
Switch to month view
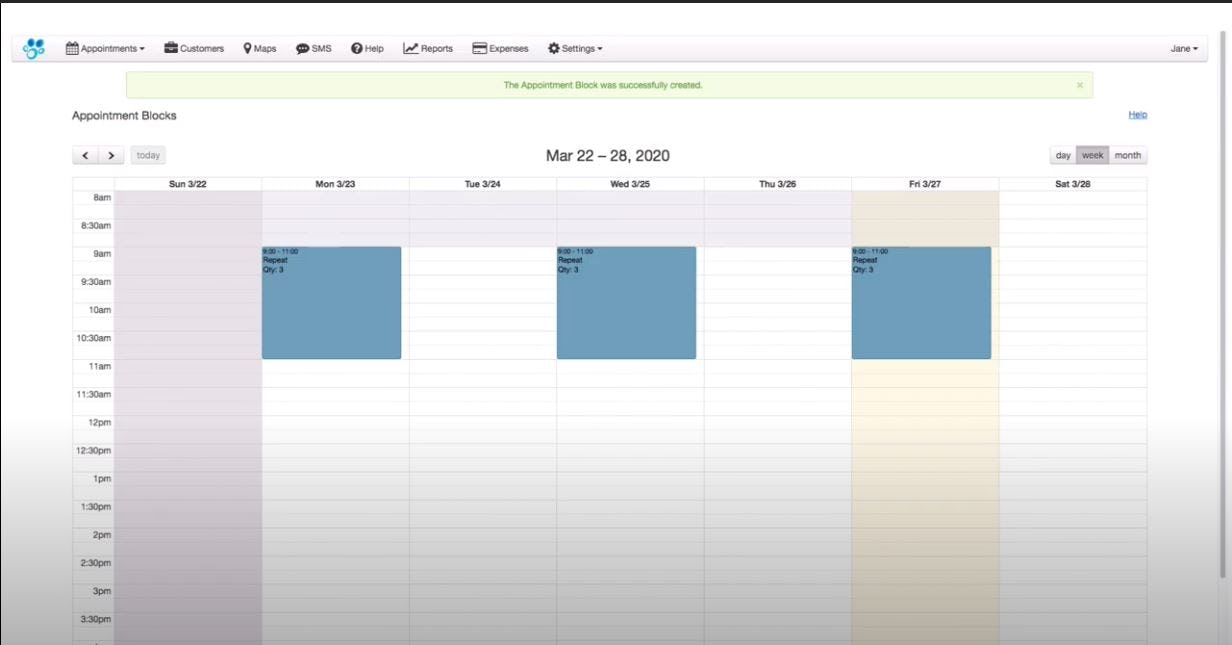[x=1127, y=155]
